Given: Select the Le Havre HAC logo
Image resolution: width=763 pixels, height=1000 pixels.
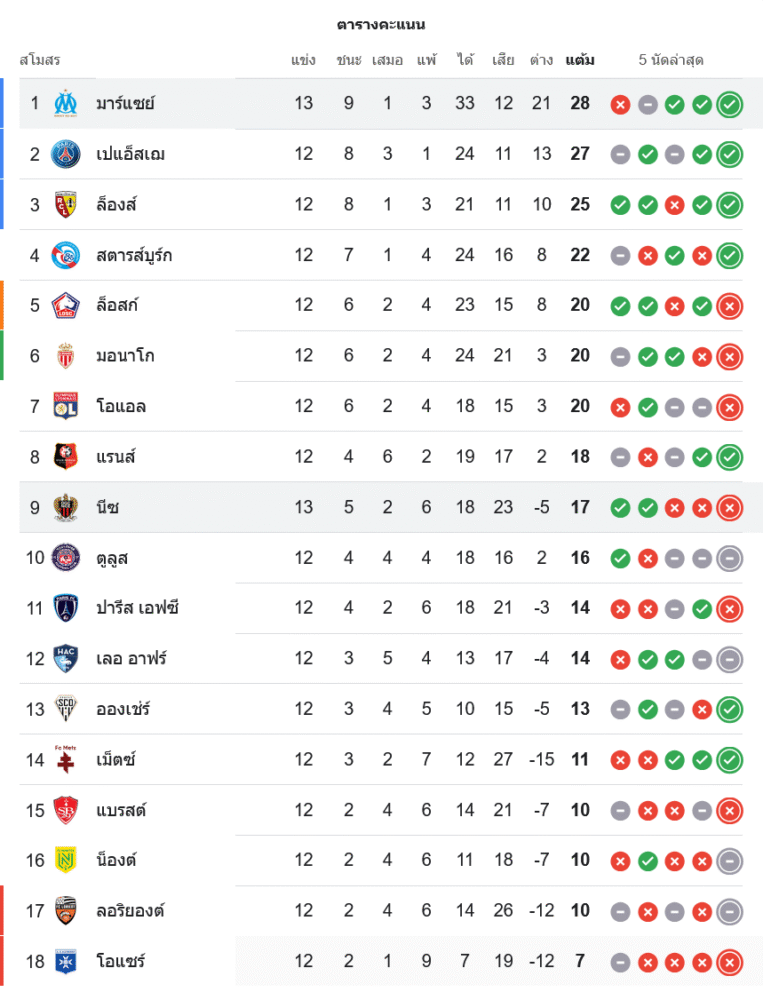Looking at the screenshot, I should point(65,658).
